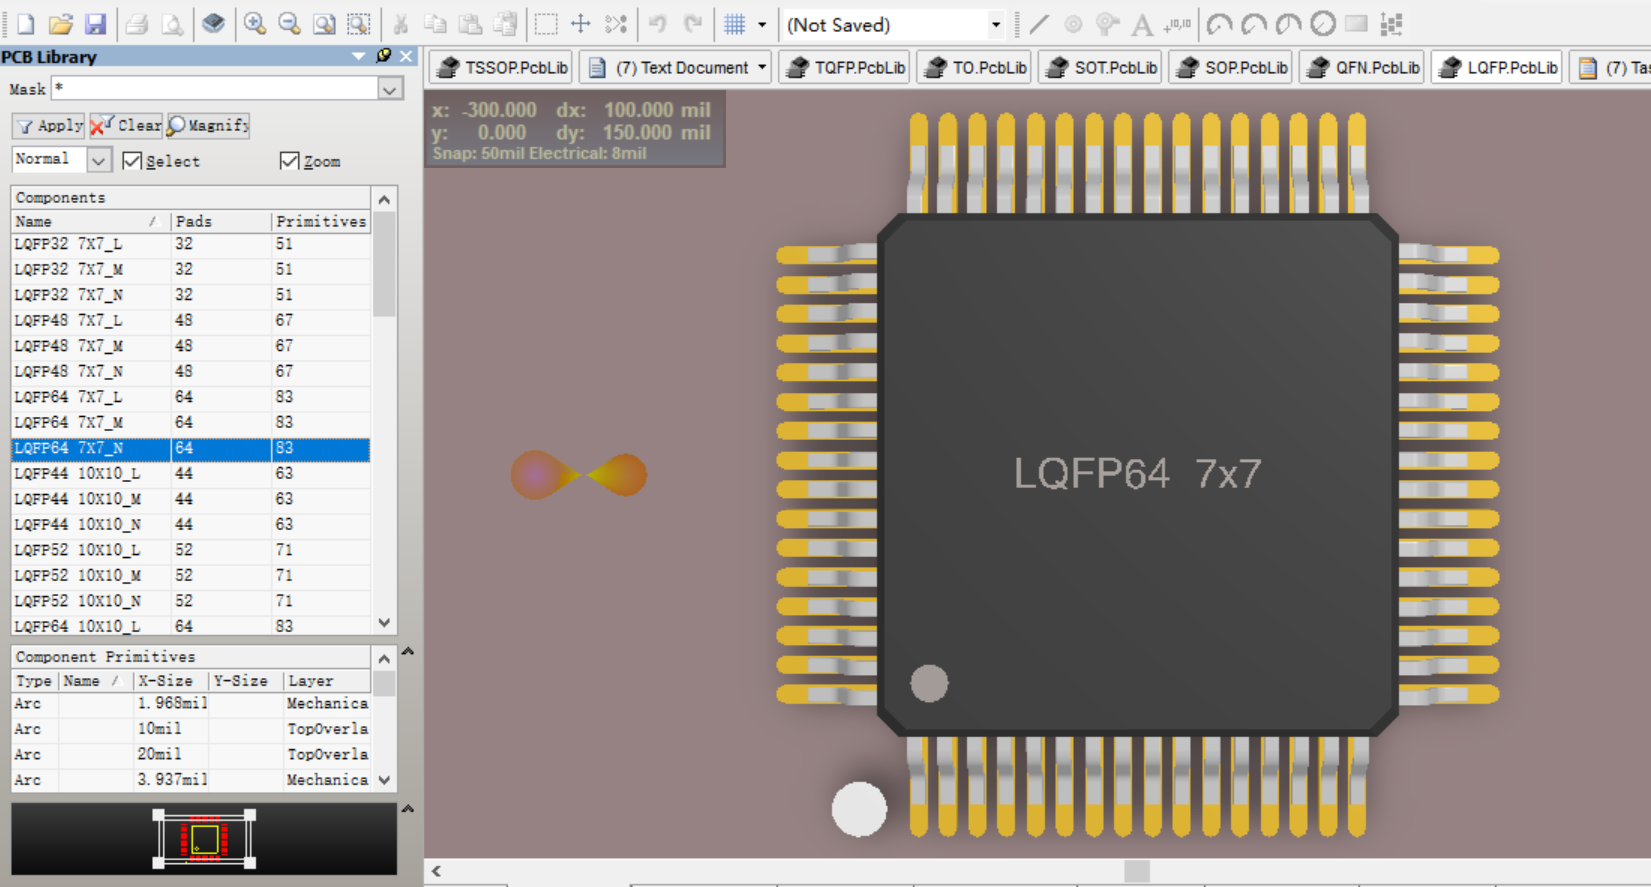Zoom in with the magnifier plus icon
Viewport: 1651px width, 887px height.
pyautogui.click(x=255, y=24)
